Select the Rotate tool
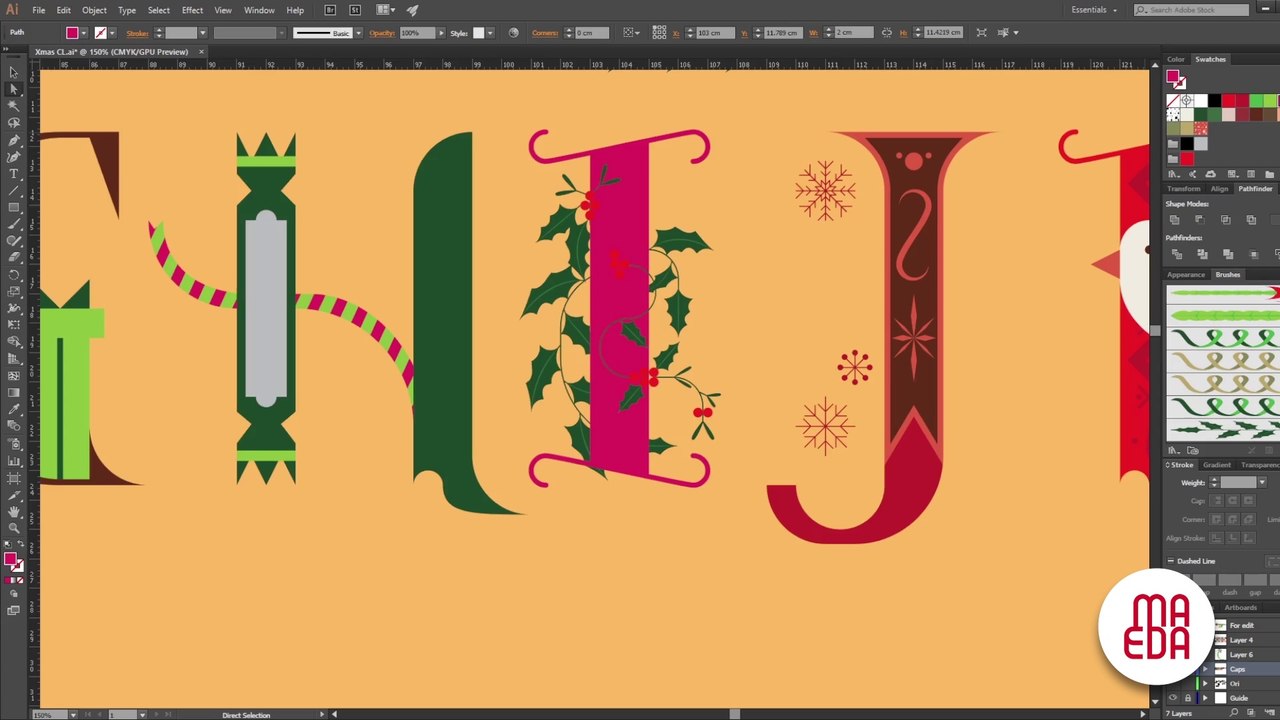This screenshot has width=1280, height=720. coord(13,275)
